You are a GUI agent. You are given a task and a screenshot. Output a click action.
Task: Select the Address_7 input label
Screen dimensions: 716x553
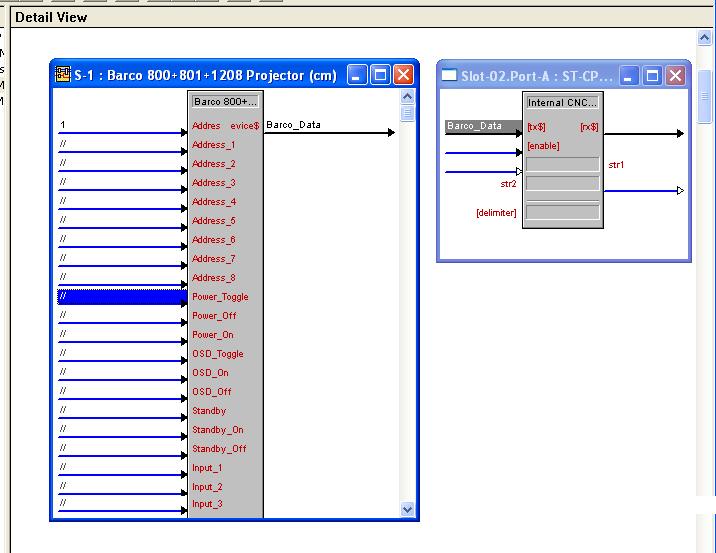tap(214, 259)
